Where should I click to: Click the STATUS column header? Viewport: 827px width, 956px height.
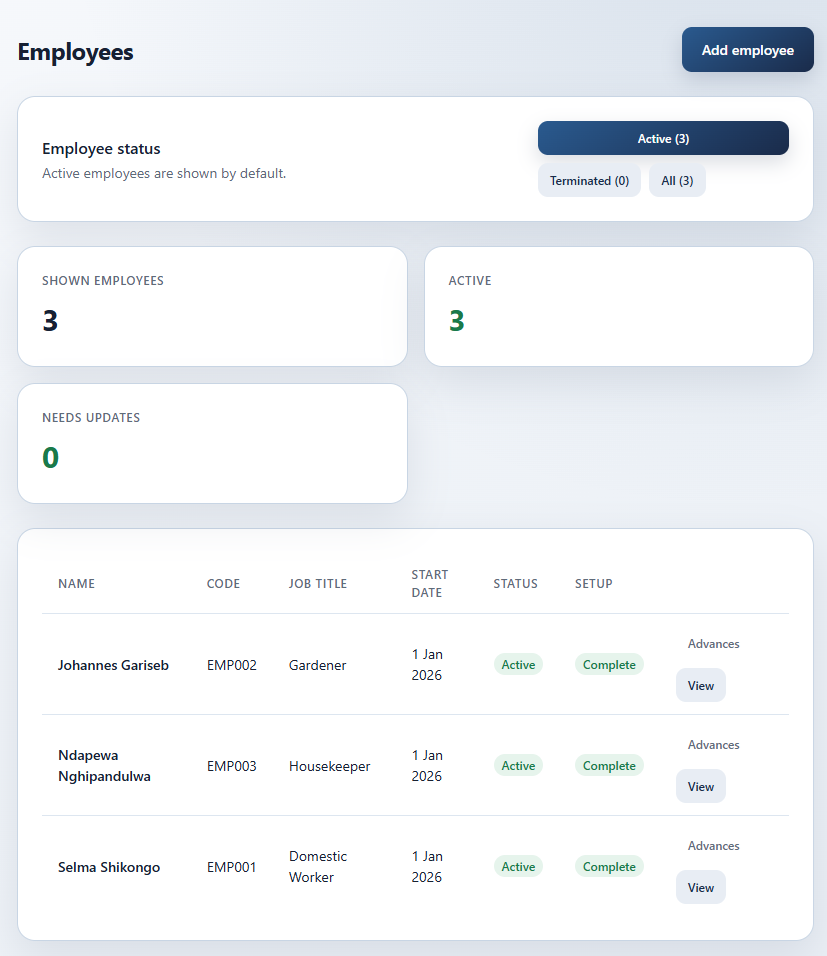pyautogui.click(x=515, y=583)
